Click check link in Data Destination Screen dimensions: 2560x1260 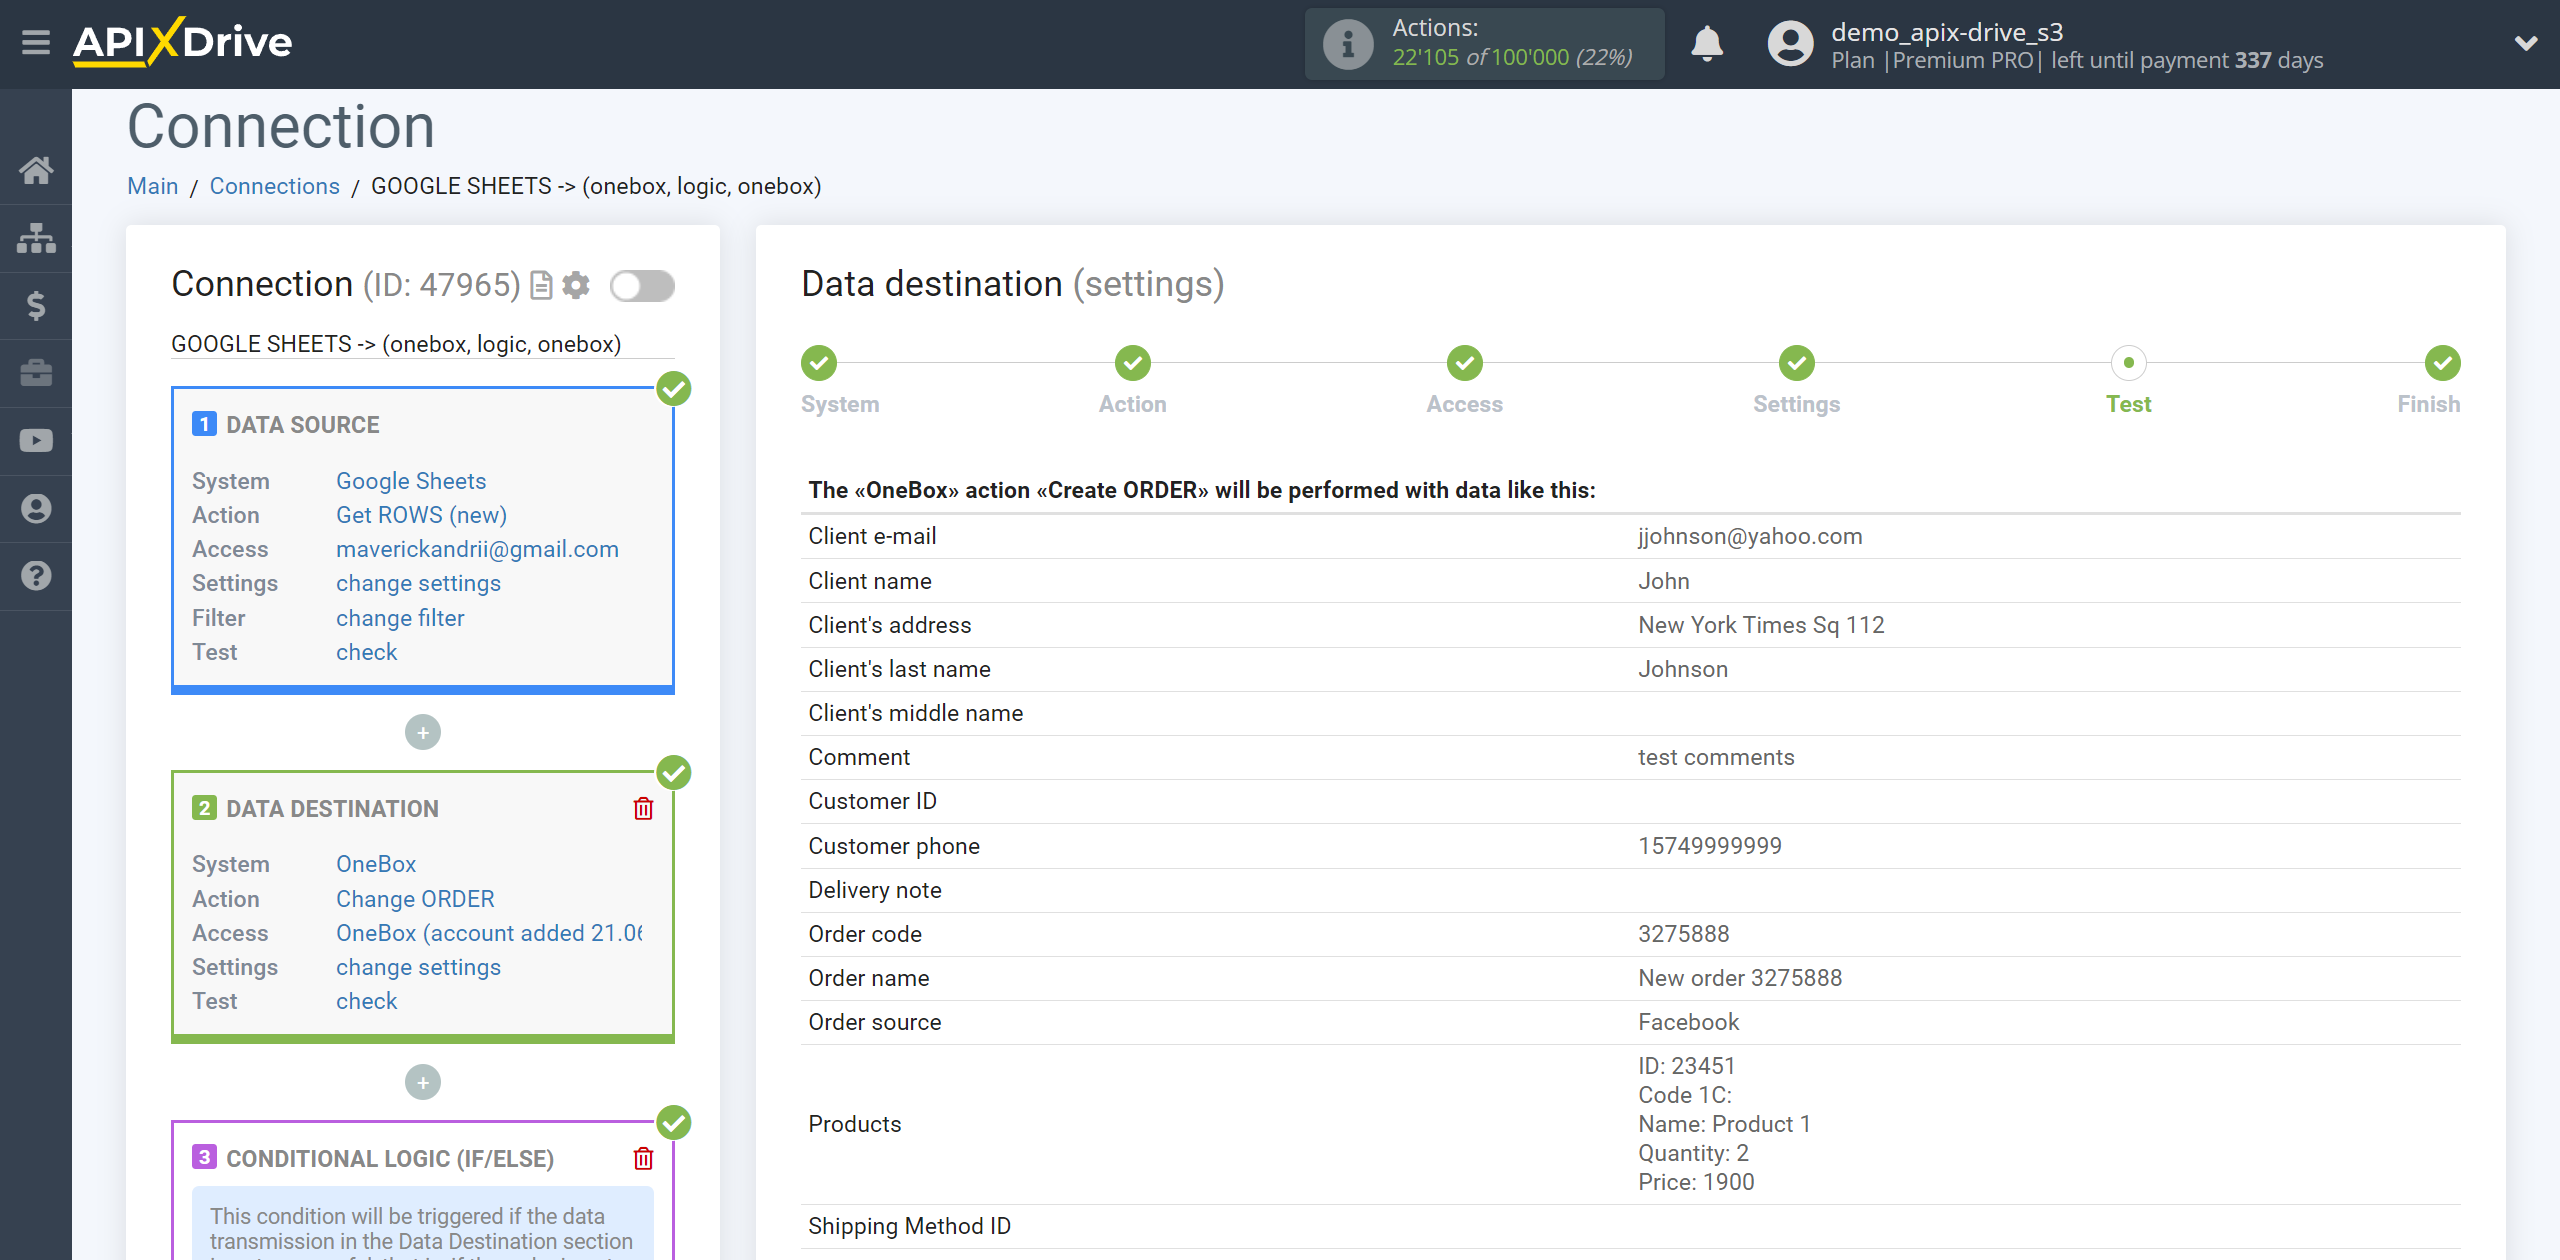(x=366, y=1001)
